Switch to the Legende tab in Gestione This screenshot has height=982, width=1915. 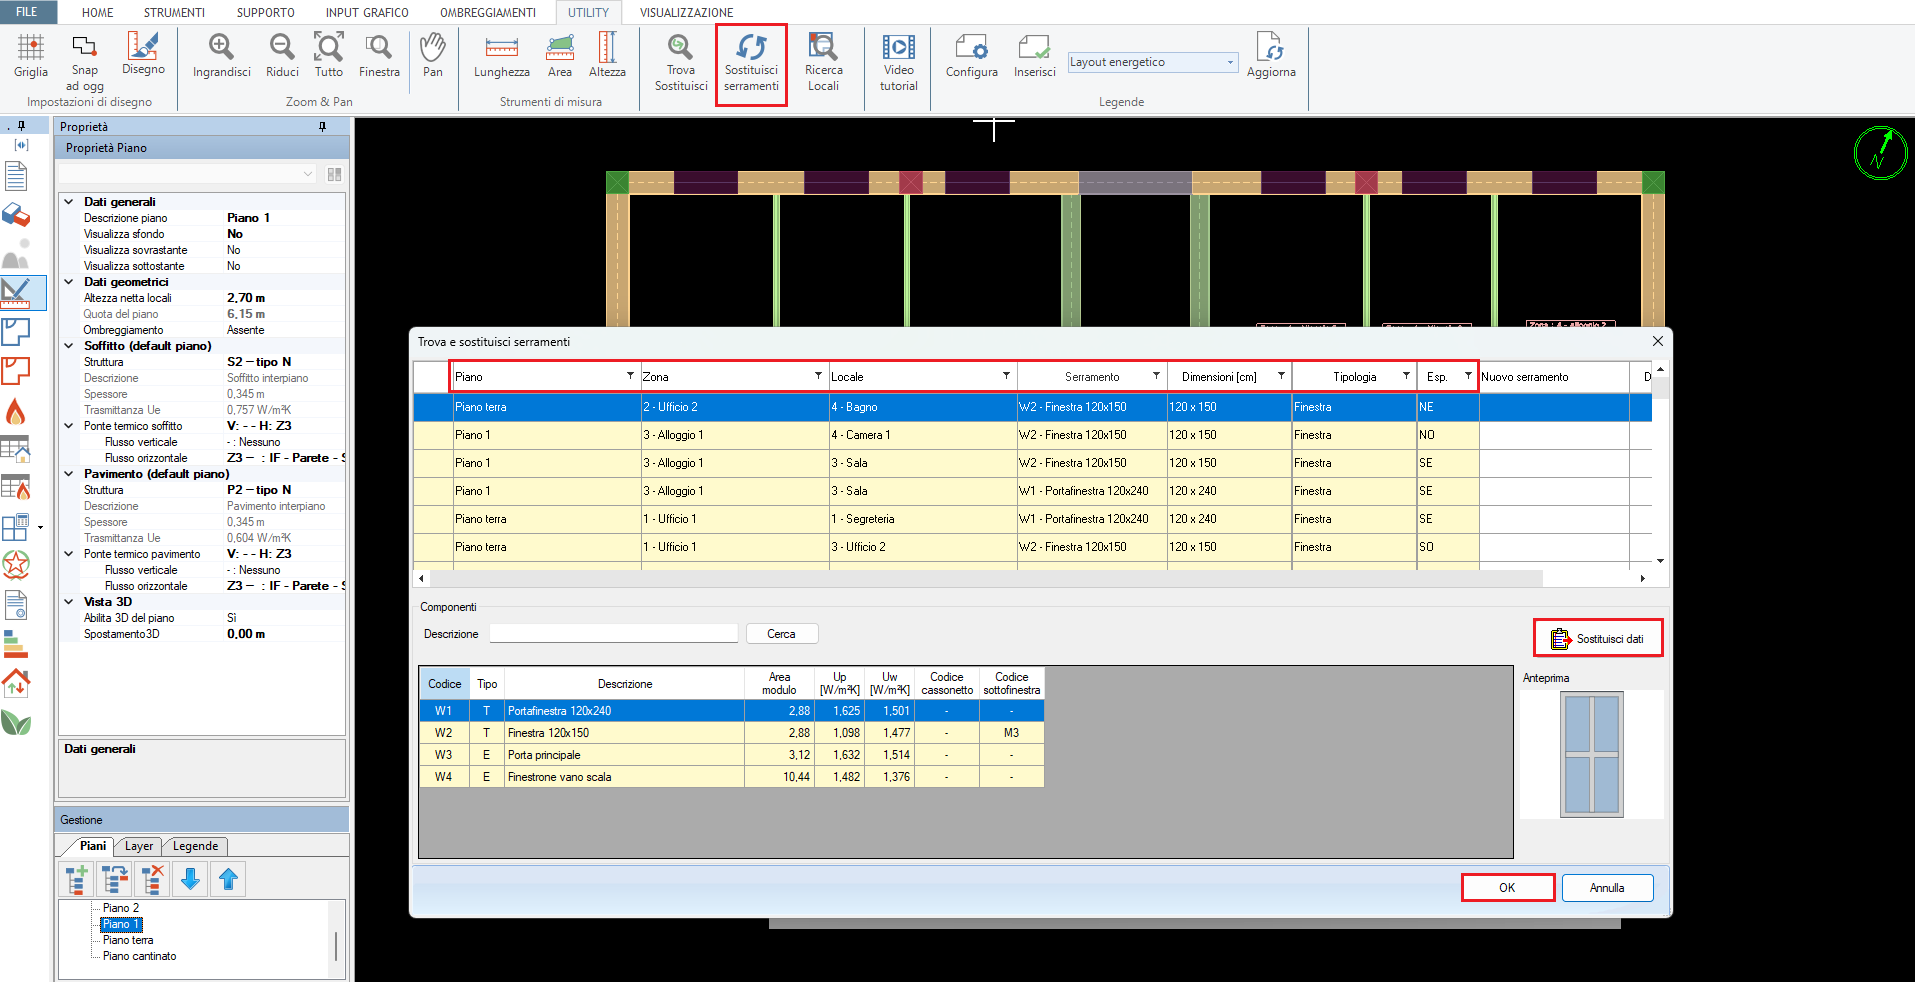[x=196, y=846]
